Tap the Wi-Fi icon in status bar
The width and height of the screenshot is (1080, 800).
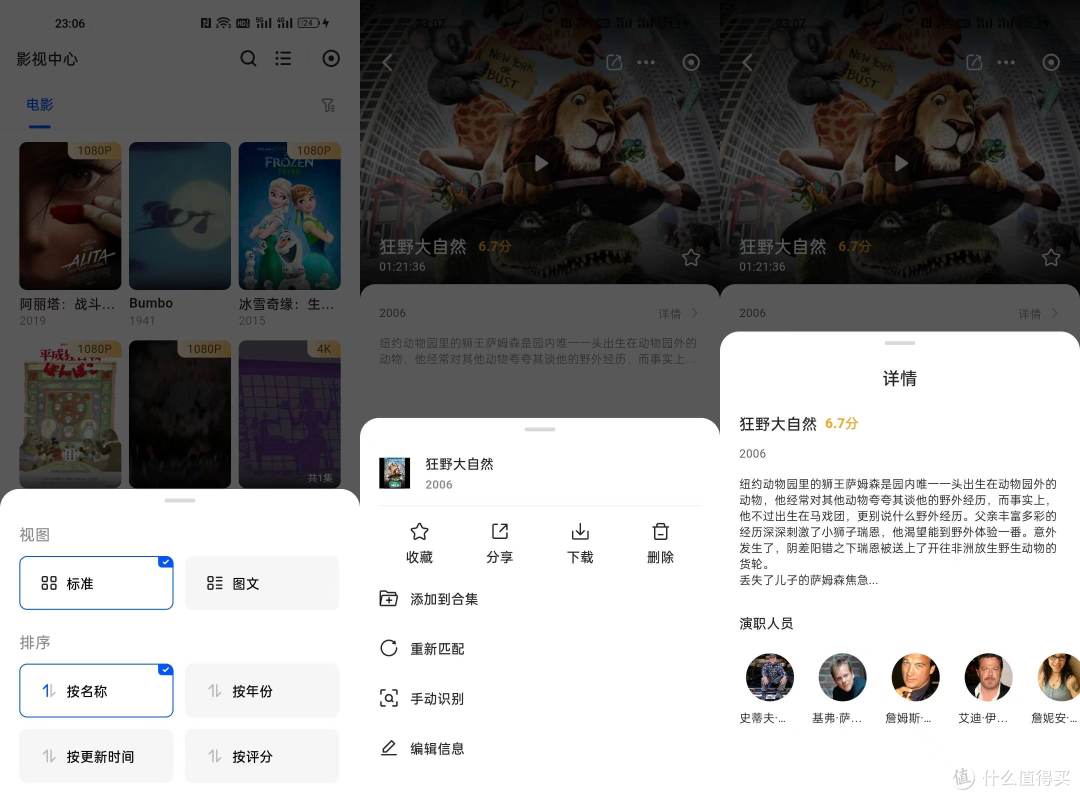[x=223, y=23]
